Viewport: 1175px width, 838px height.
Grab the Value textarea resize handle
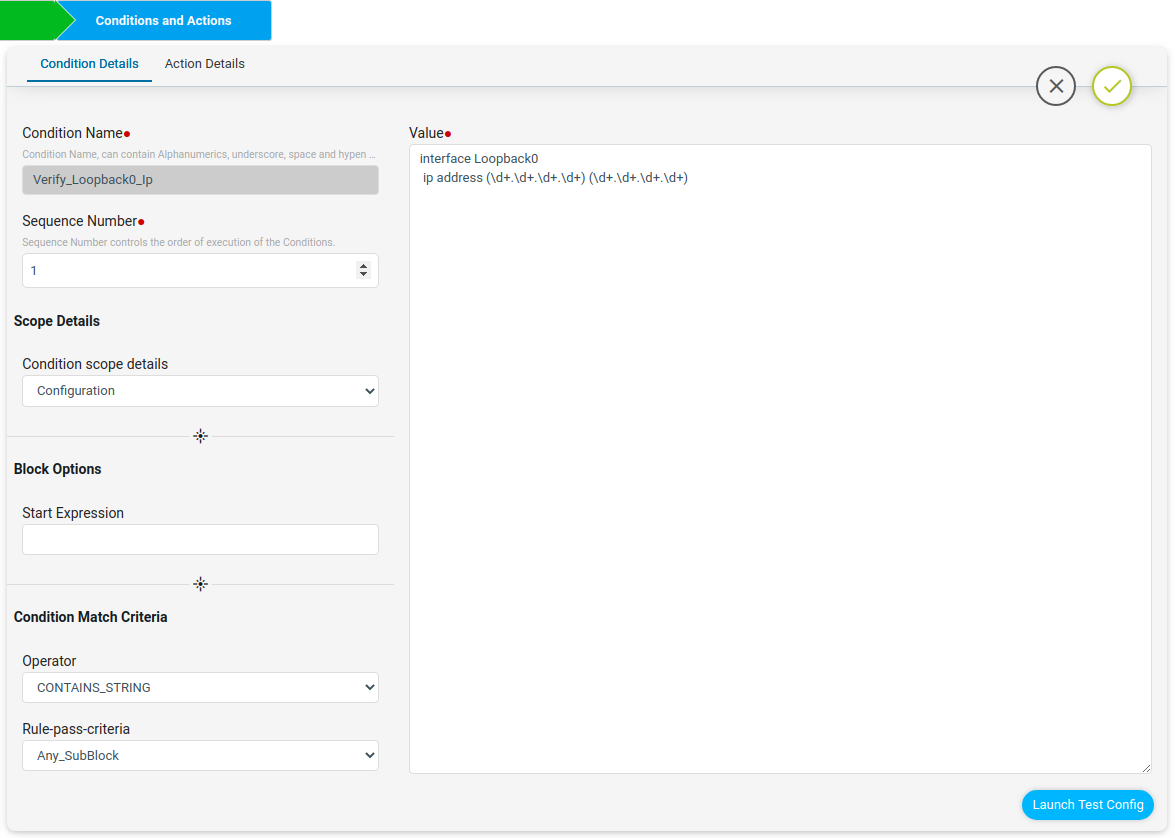pos(1146,768)
